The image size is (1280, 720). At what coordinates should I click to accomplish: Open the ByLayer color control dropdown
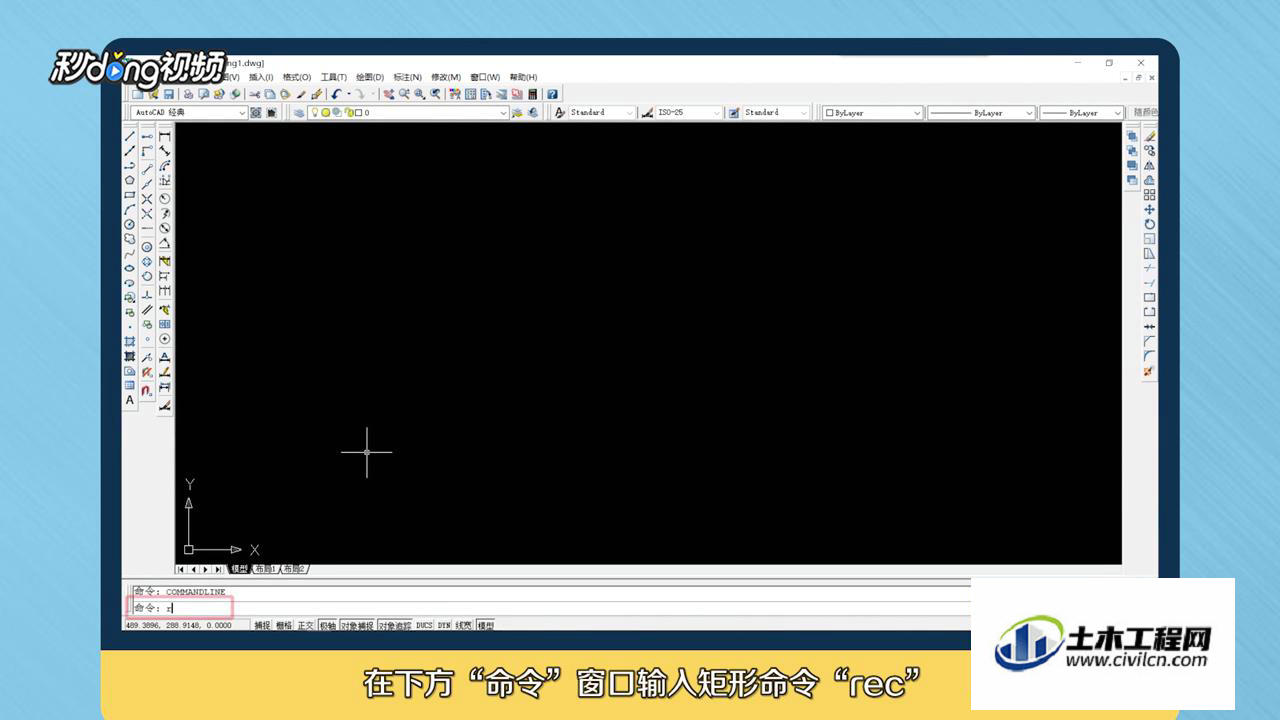point(917,113)
